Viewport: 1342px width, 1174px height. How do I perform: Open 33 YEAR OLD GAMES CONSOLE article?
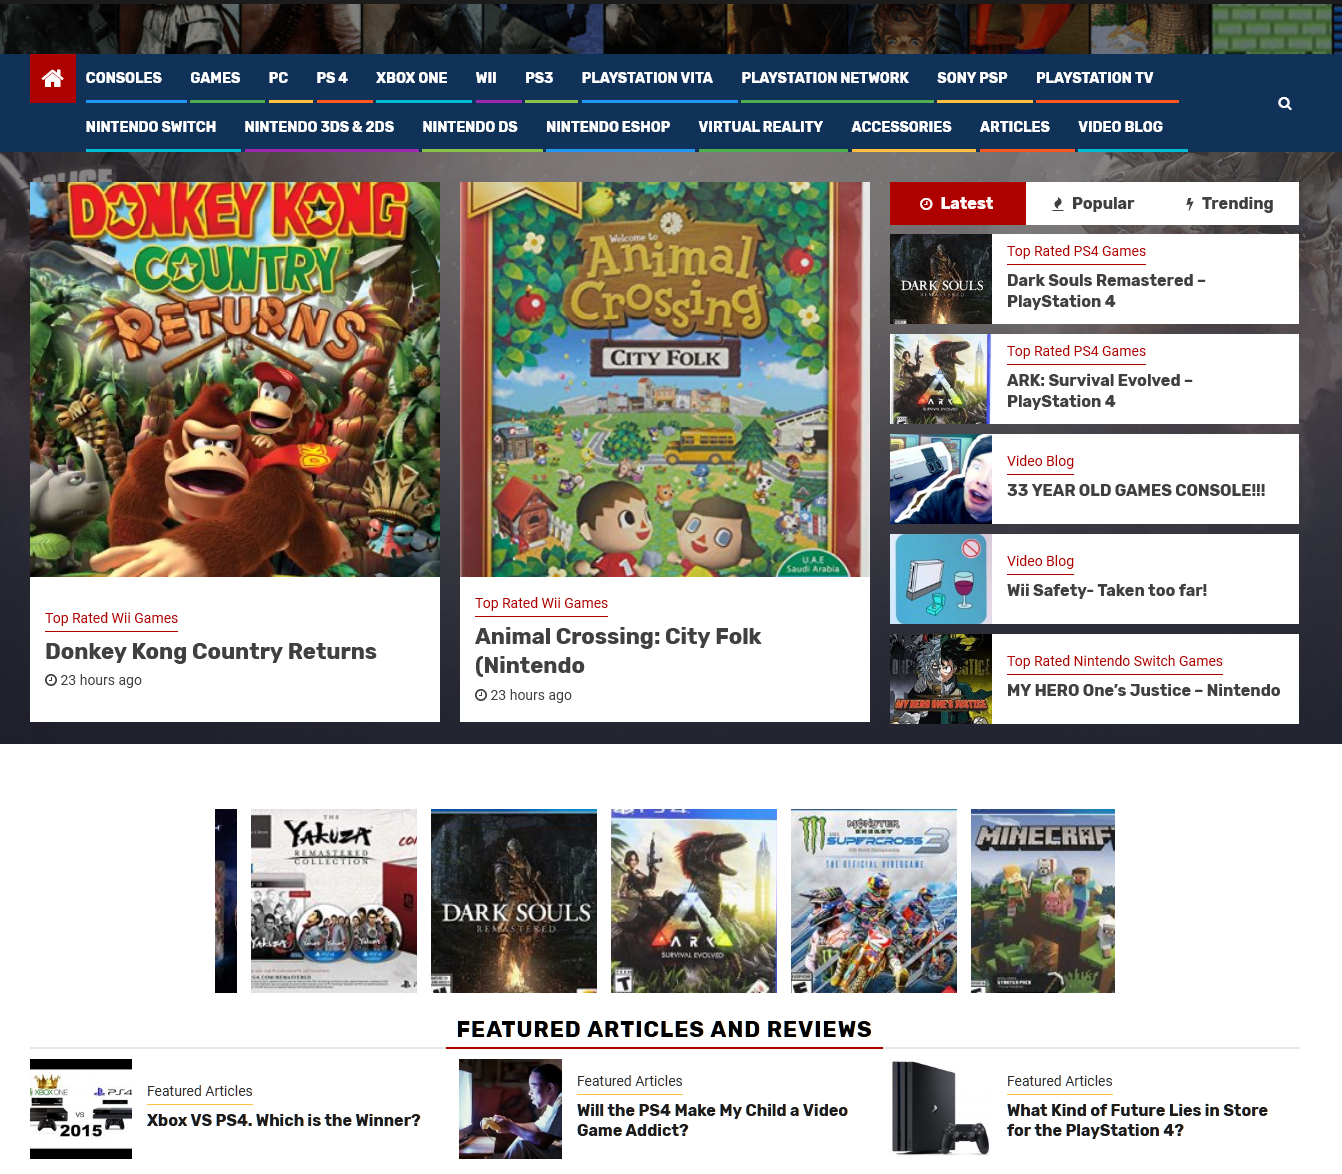tap(1136, 490)
